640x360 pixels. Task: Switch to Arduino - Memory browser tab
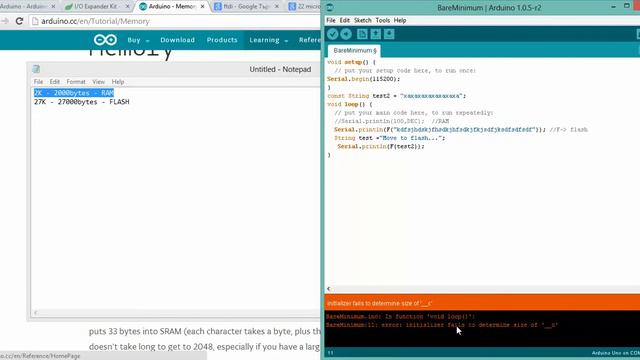coord(171,7)
